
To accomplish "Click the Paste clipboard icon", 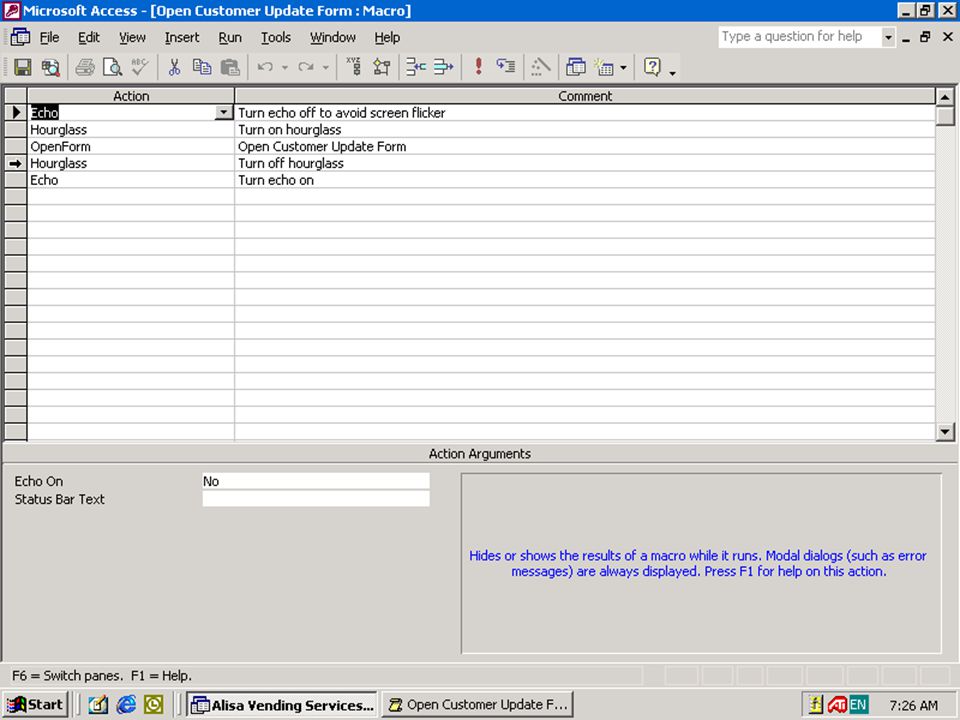I will click(230, 67).
